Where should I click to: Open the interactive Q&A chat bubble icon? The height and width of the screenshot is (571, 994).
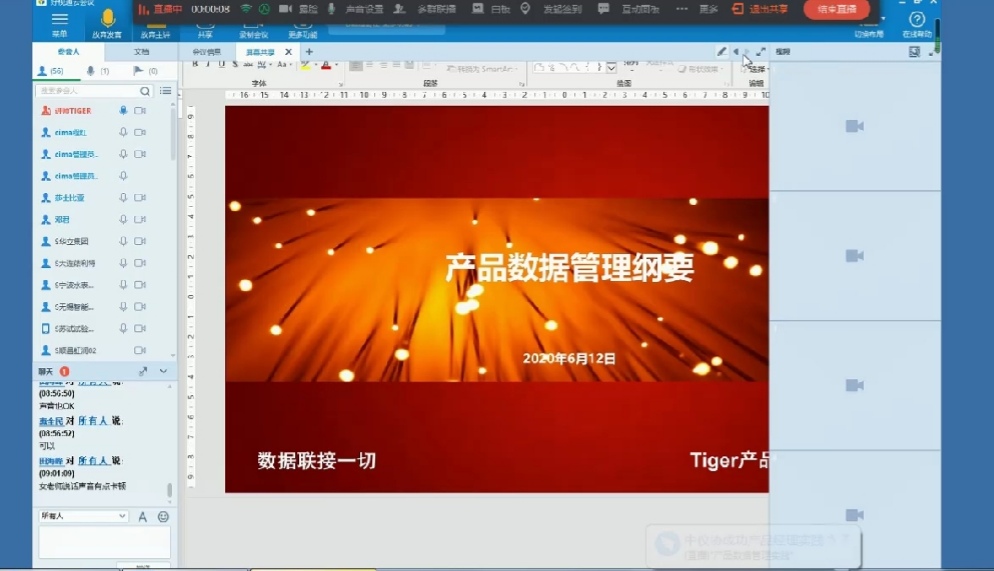click(604, 9)
